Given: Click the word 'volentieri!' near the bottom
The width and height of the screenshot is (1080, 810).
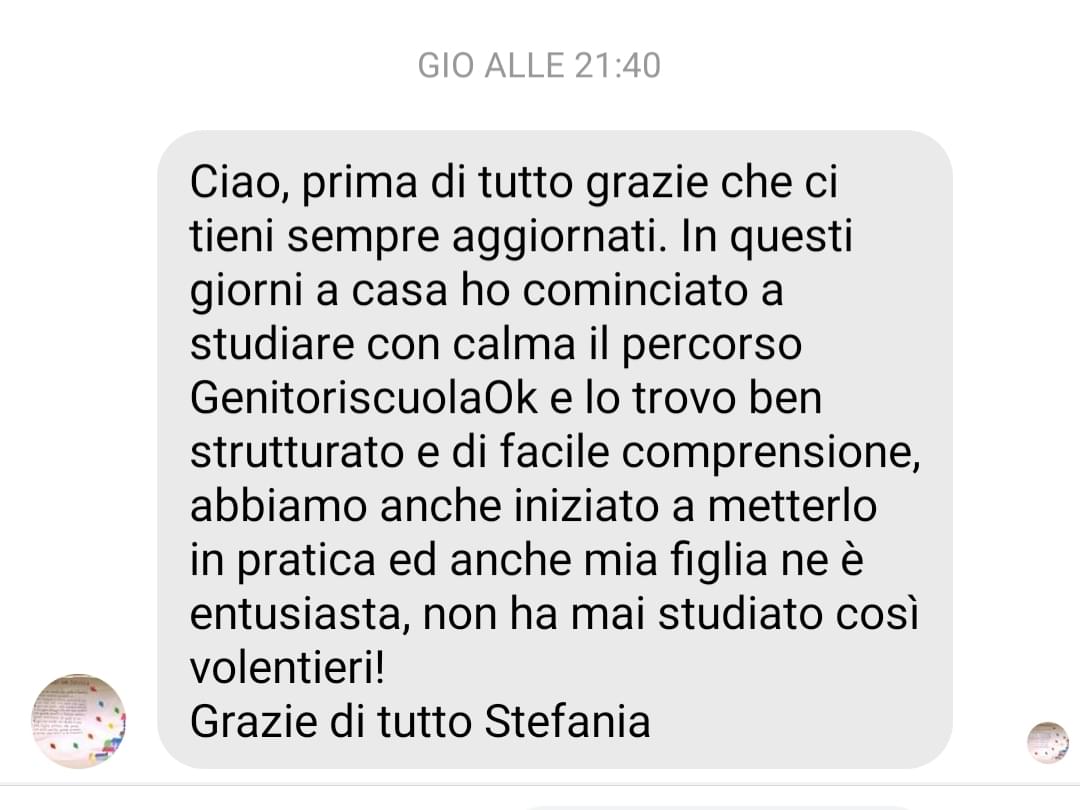Looking at the screenshot, I should point(287,667).
